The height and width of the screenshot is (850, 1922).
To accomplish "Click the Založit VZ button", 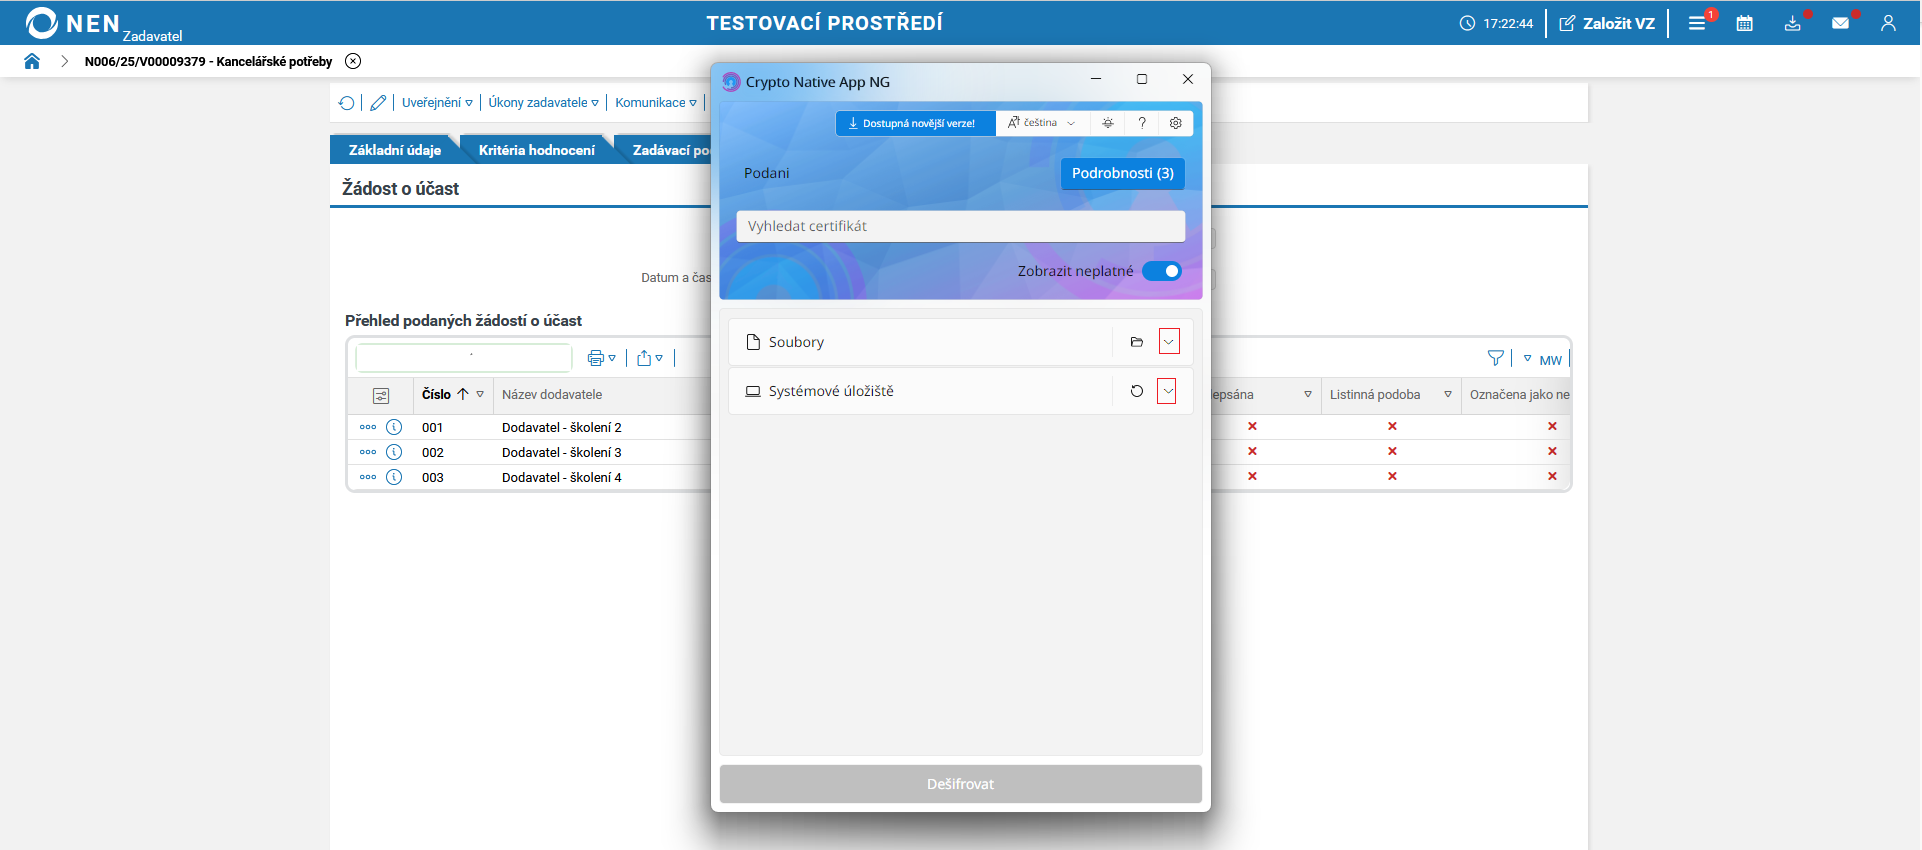I will [1607, 23].
